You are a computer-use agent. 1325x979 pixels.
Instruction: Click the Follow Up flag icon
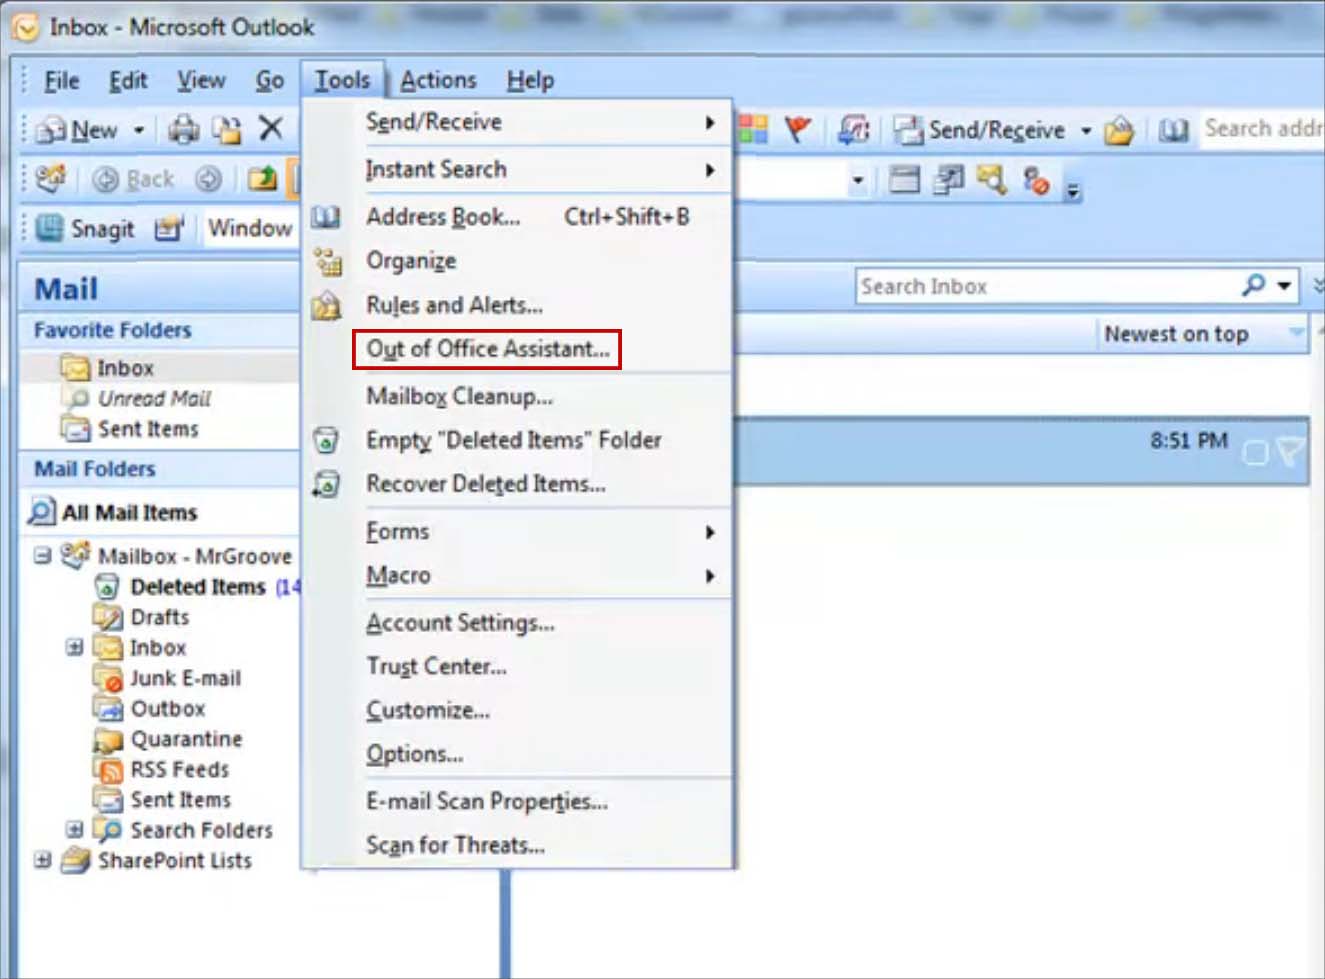point(798,129)
